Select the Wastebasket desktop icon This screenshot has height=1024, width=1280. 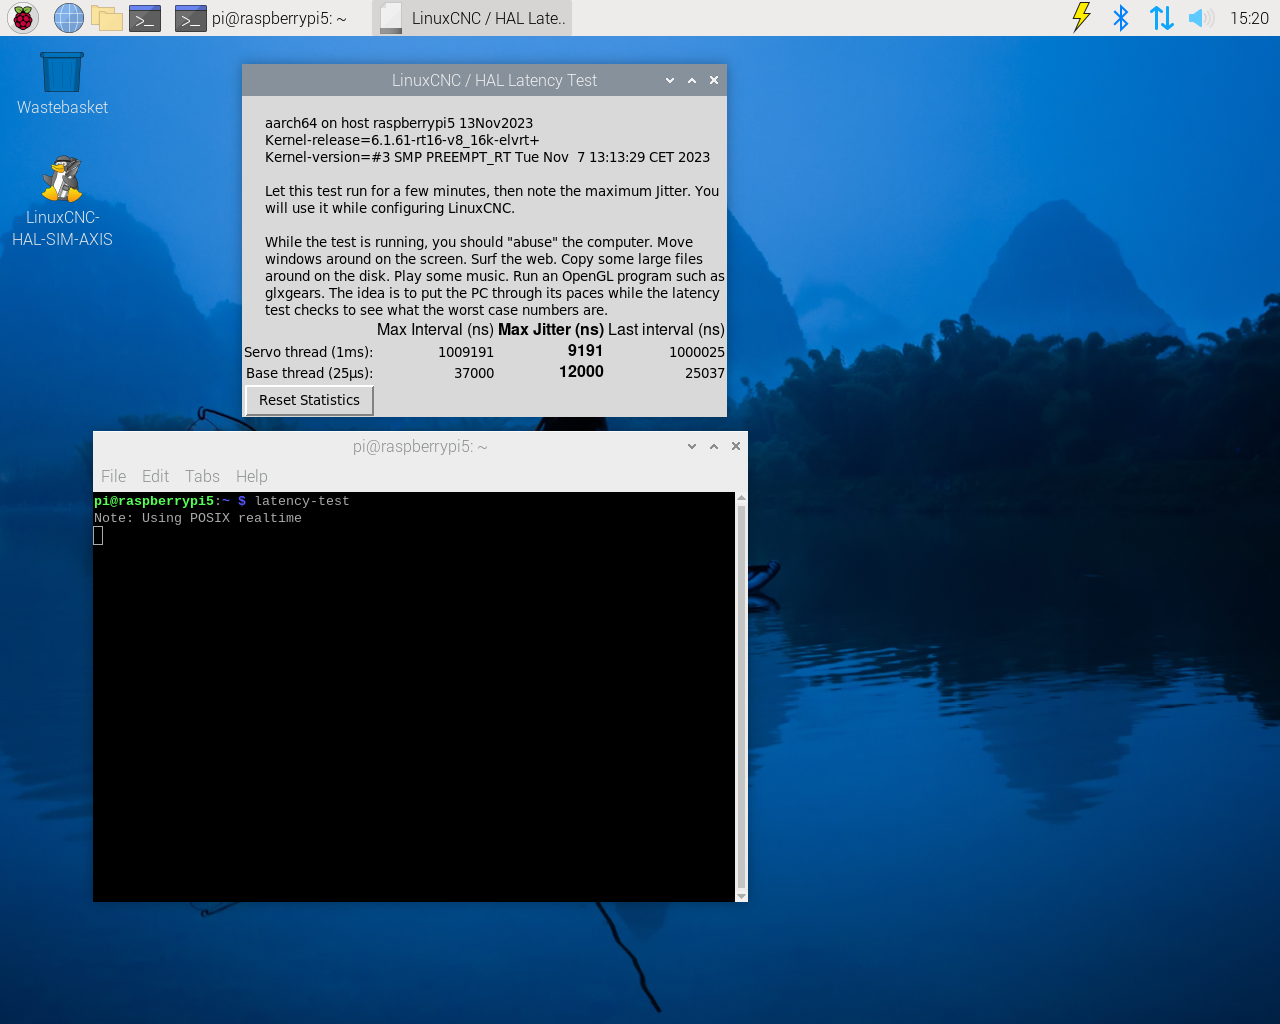point(62,84)
